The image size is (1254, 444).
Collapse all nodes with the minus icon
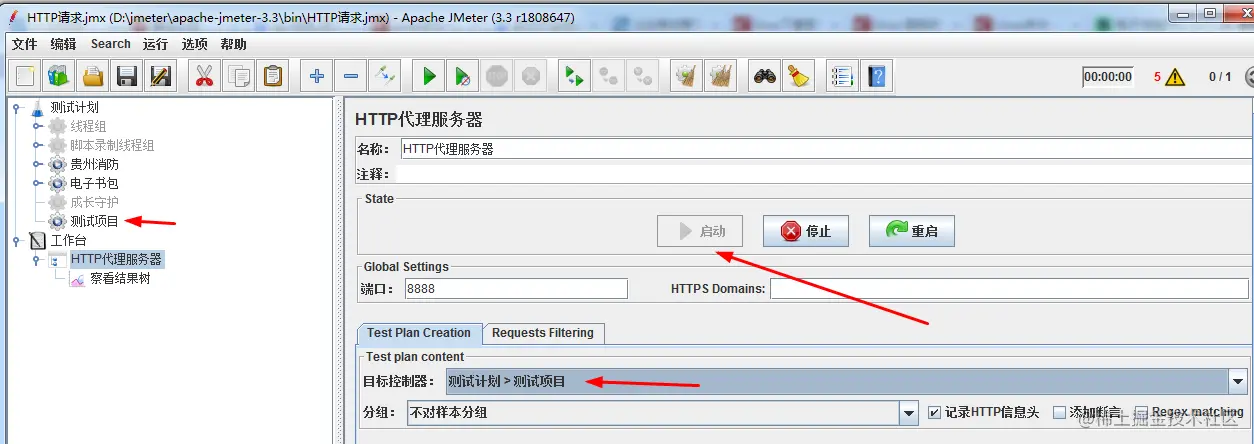tap(350, 76)
